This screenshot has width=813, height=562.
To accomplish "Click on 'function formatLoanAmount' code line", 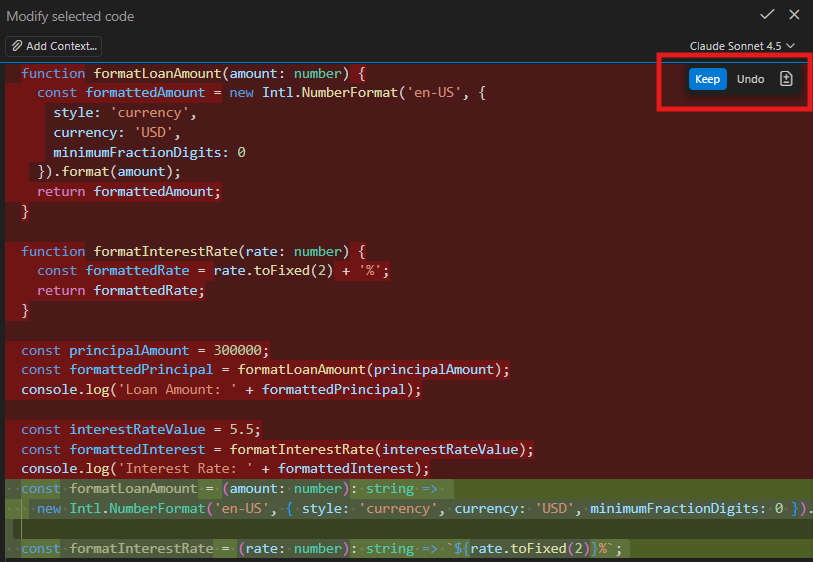I will pyautogui.click(x=193, y=74).
